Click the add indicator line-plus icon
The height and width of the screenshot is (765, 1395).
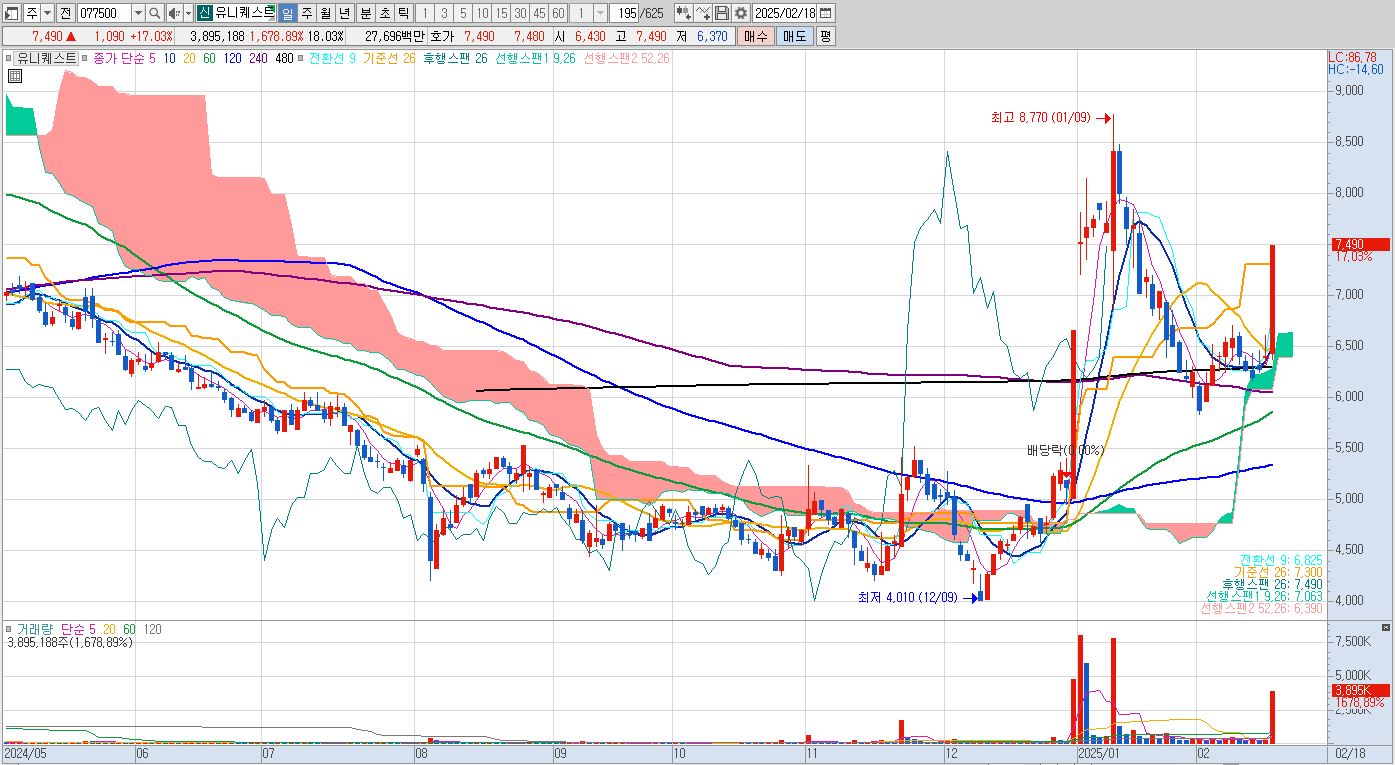coord(701,13)
